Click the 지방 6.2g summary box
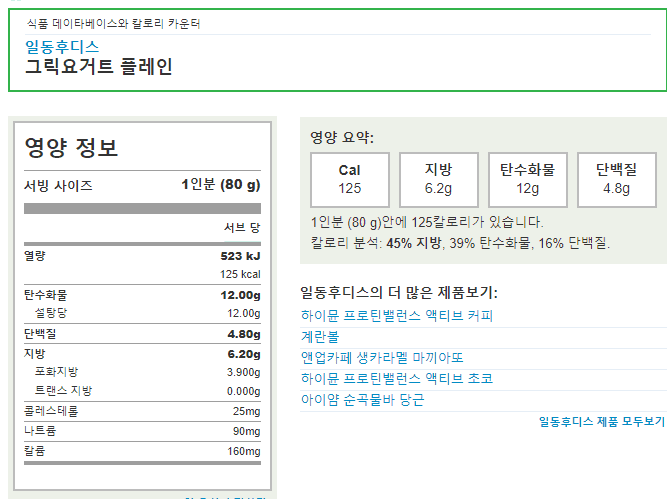 click(x=439, y=180)
